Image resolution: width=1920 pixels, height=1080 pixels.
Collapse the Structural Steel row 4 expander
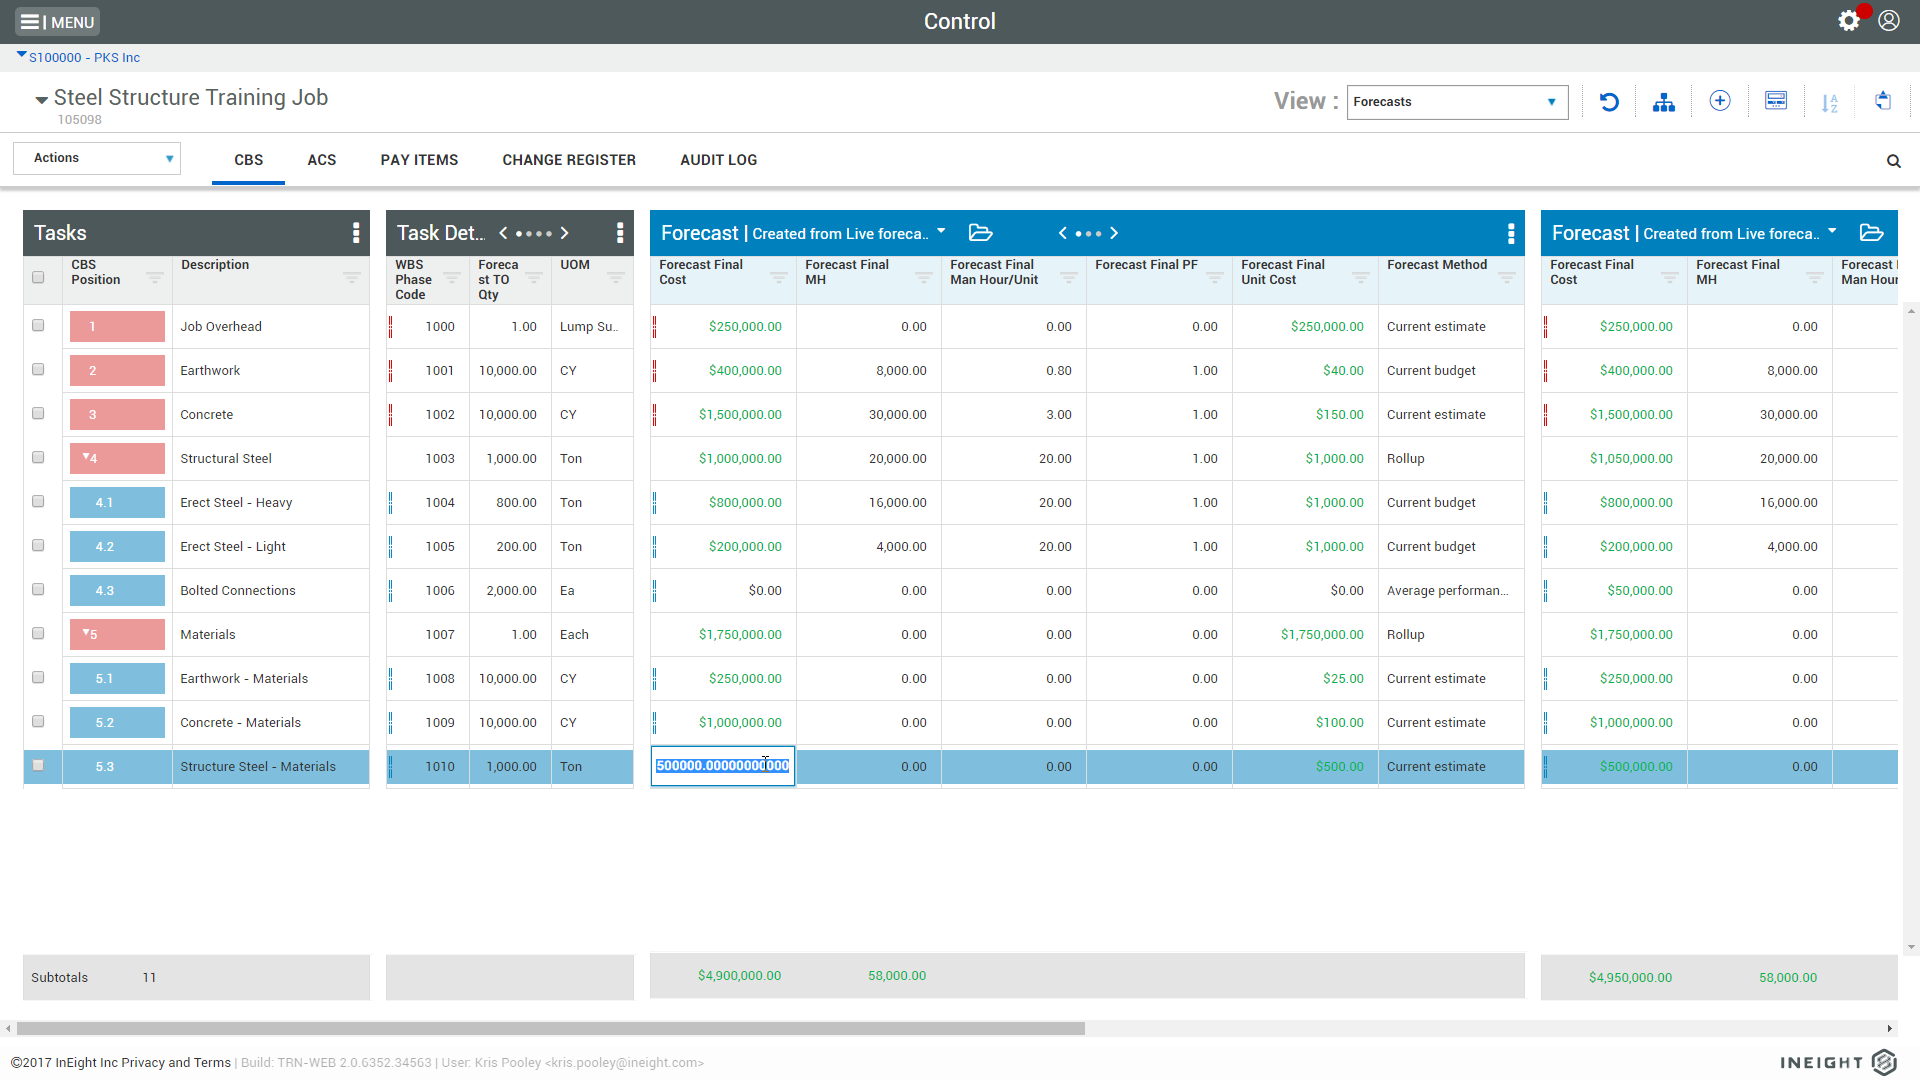(x=86, y=457)
